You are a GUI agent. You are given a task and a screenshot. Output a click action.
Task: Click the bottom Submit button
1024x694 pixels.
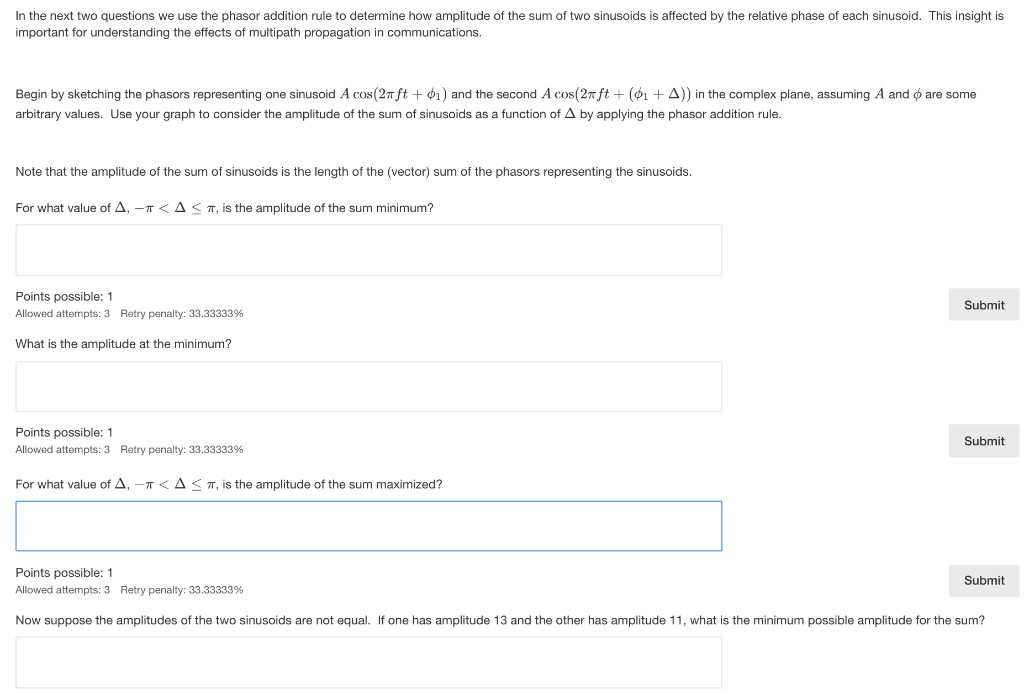[x=983, y=580]
